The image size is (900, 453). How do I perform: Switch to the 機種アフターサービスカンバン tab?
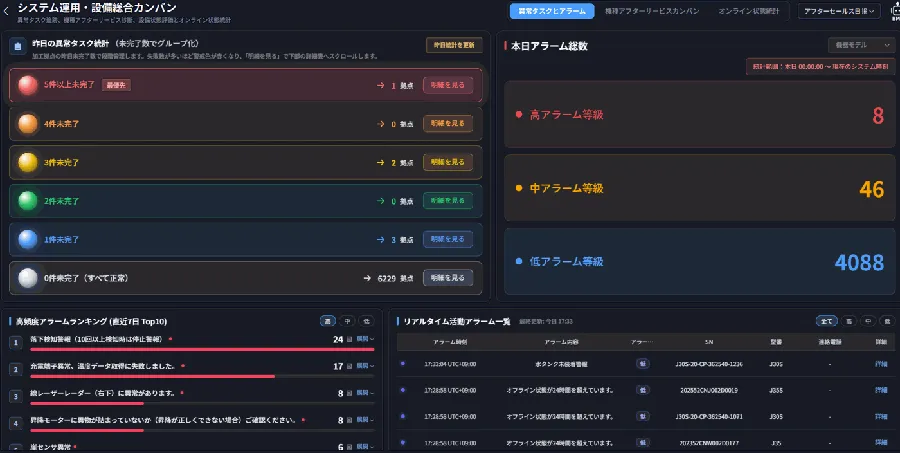[x=652, y=11]
